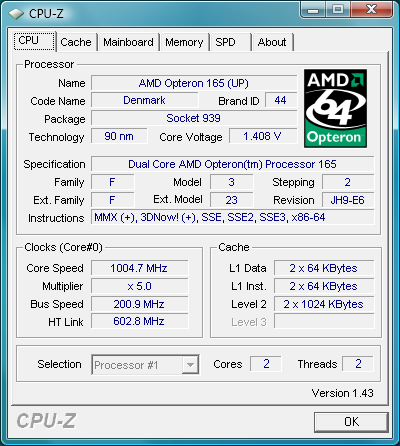Click the Core Speed value 1004.7 MHz
The width and height of the screenshot is (400, 446).
pyautogui.click(x=140, y=268)
